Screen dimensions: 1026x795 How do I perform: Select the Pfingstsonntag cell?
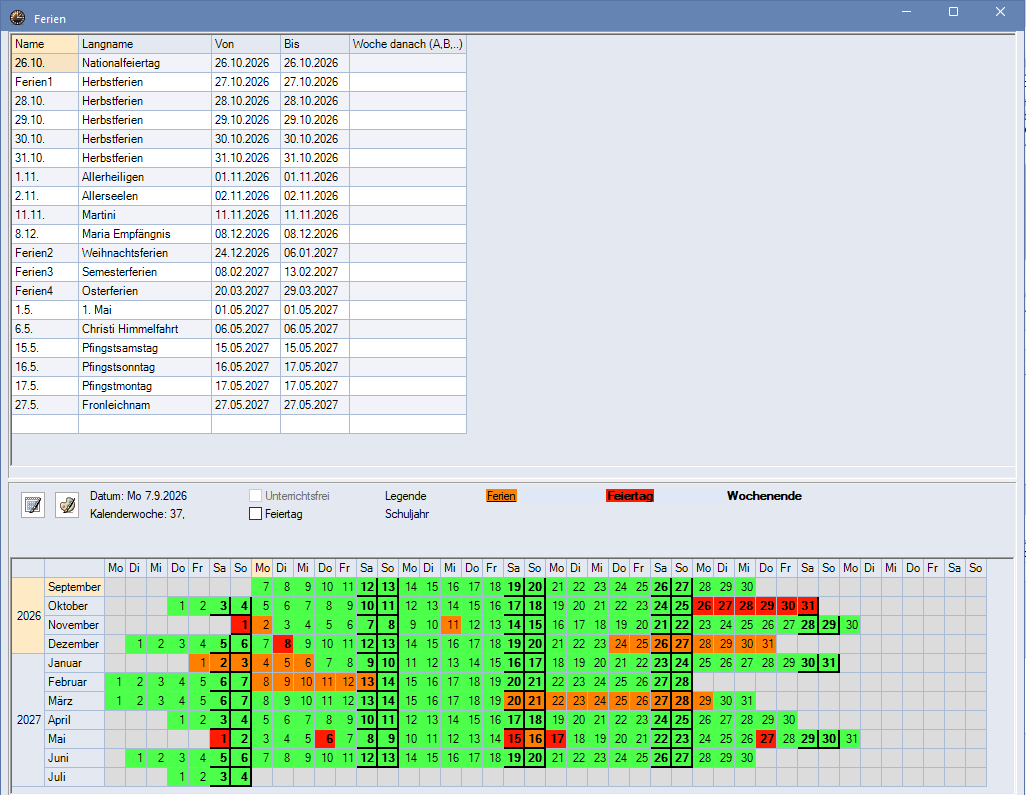coord(145,366)
